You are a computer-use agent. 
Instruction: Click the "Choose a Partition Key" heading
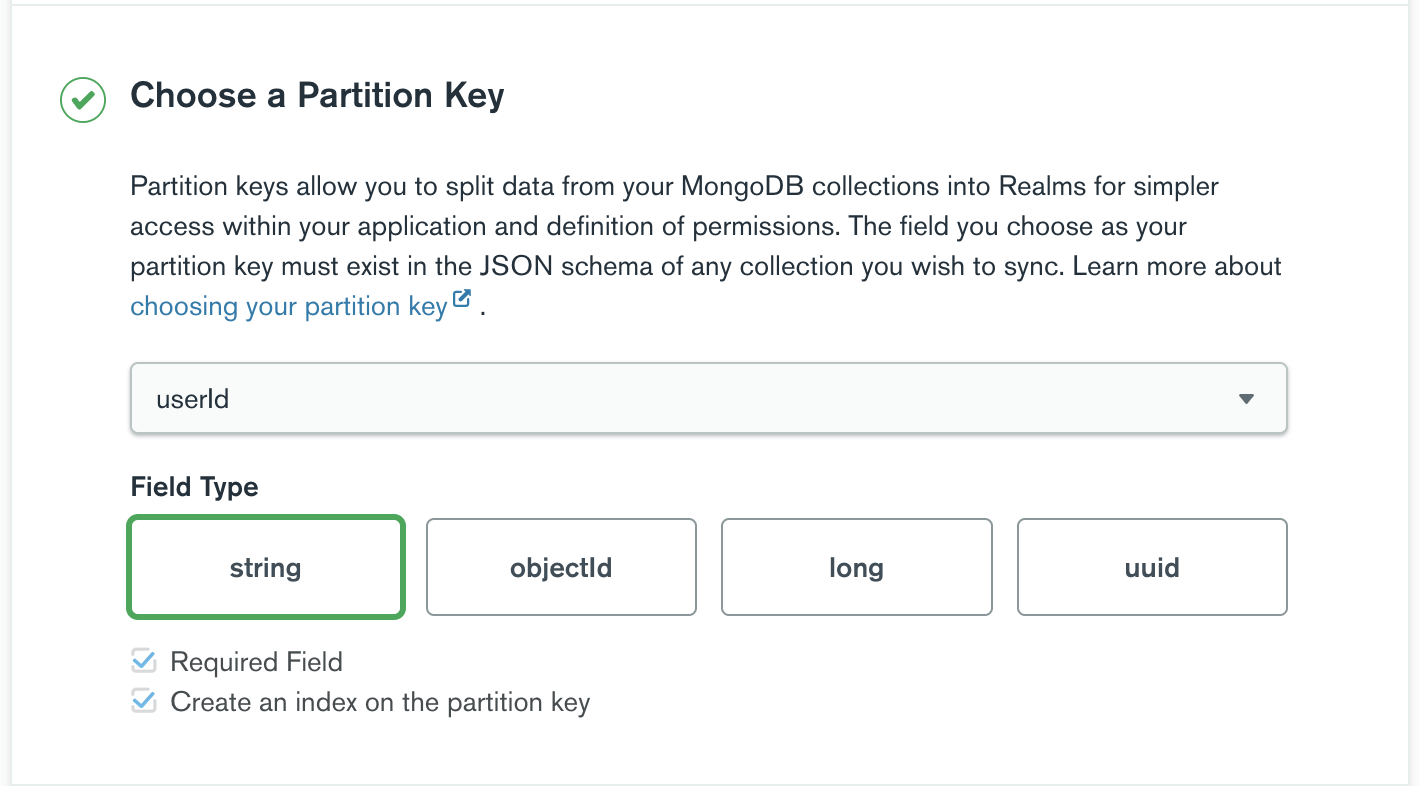pos(317,96)
